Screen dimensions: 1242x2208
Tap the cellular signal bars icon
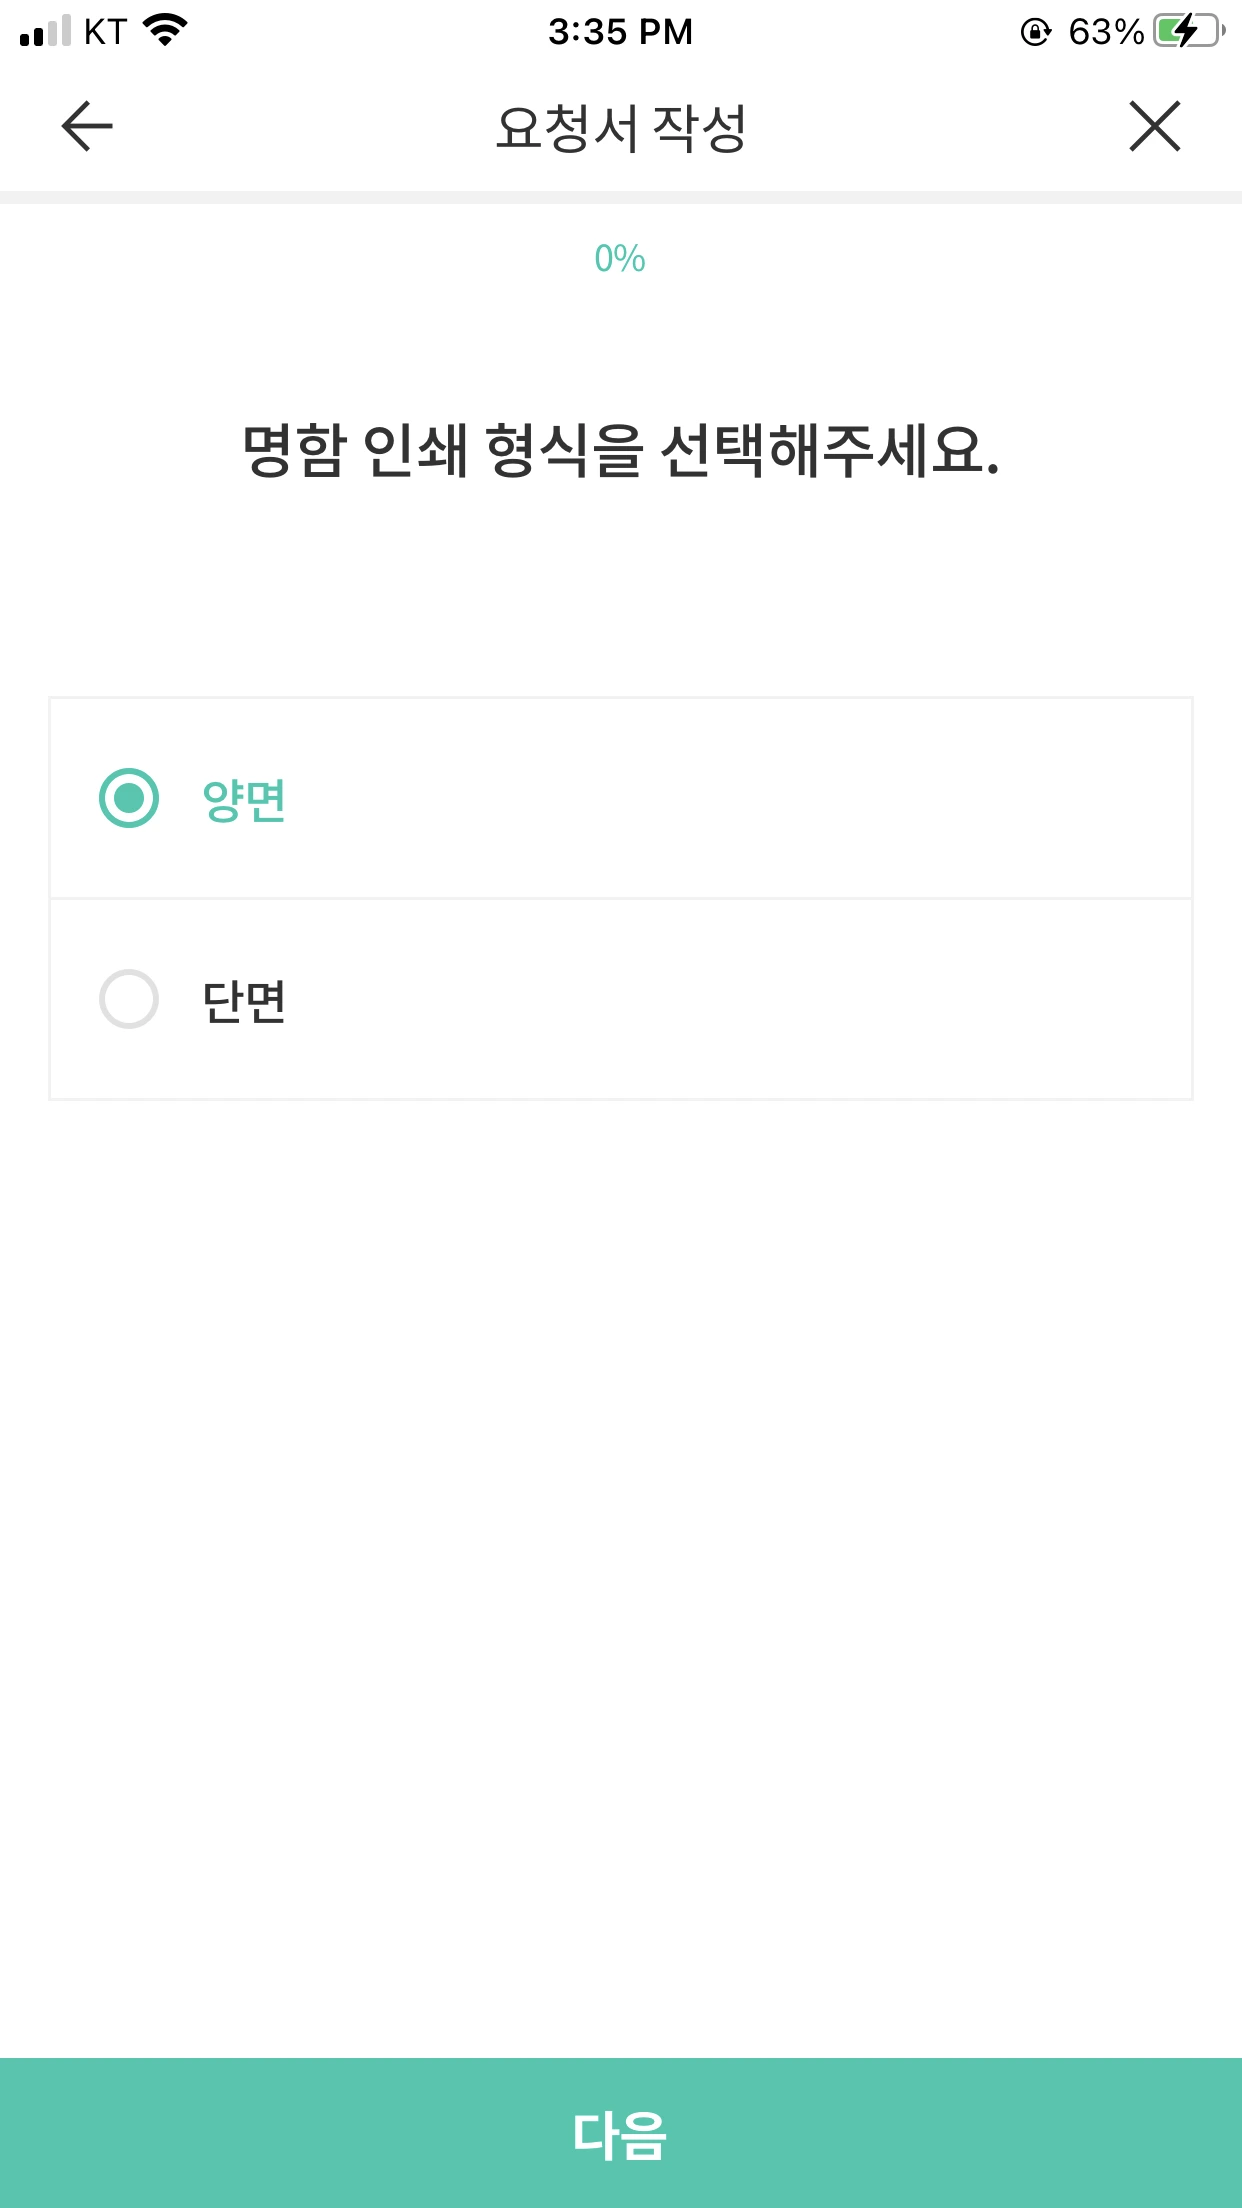point(45,31)
